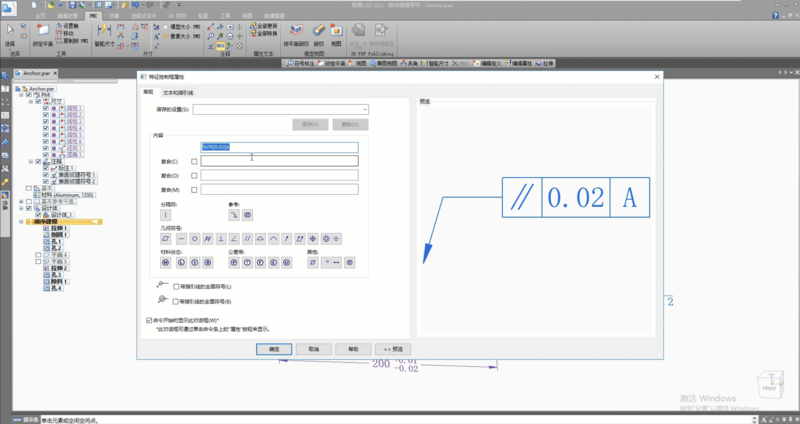
Task: Insert the perpendicularity symbol
Action: click(220, 238)
